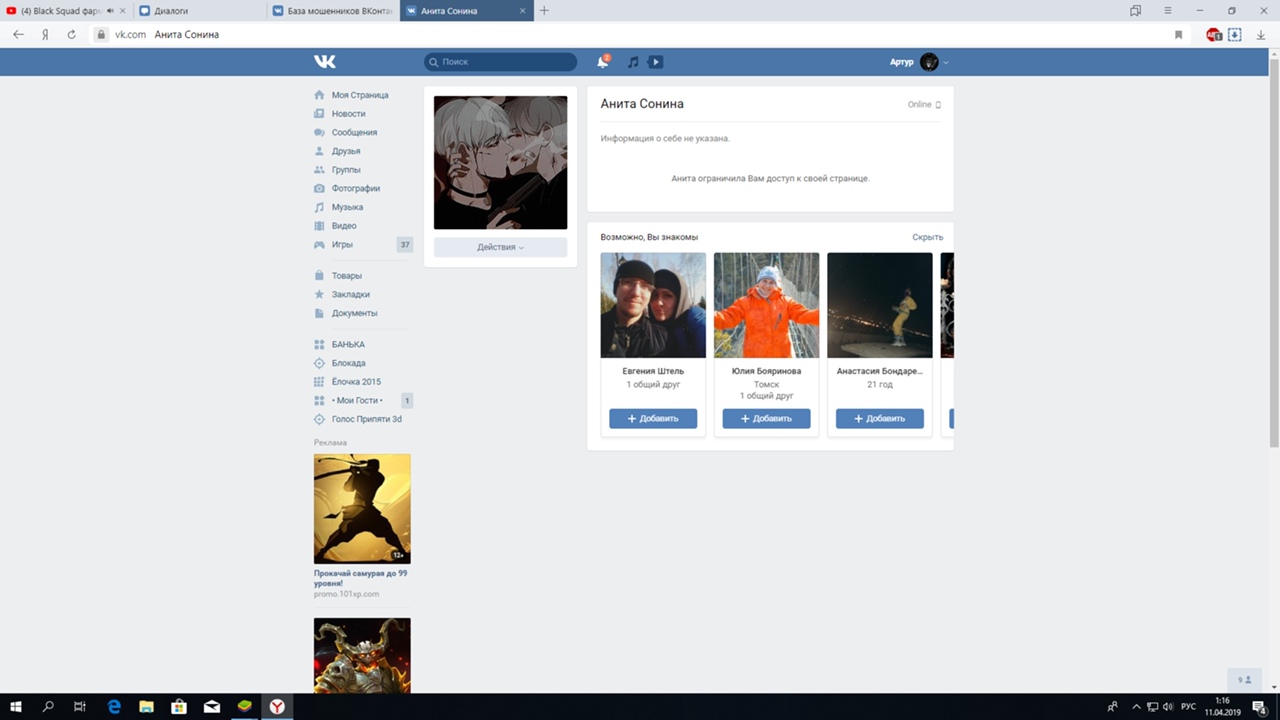Go back with browser back arrow
Viewport: 1280px width, 720px height.
pyautogui.click(x=18, y=34)
